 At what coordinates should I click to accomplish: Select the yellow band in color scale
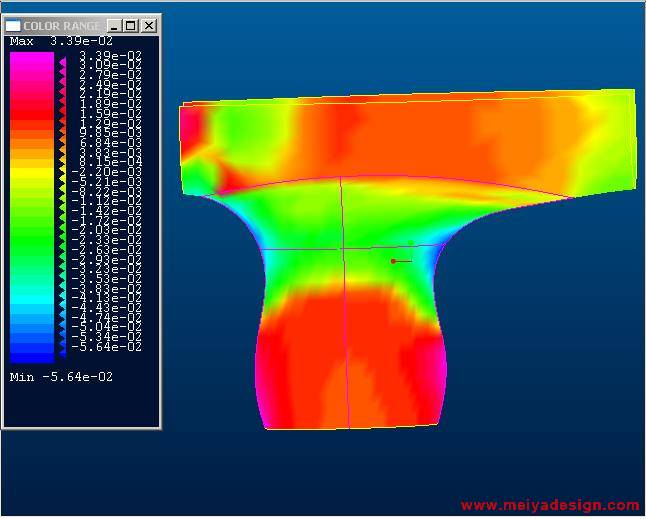click(x=32, y=173)
